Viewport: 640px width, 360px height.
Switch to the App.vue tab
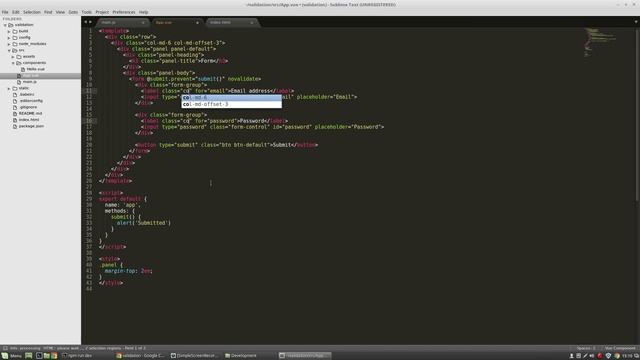coord(176,22)
